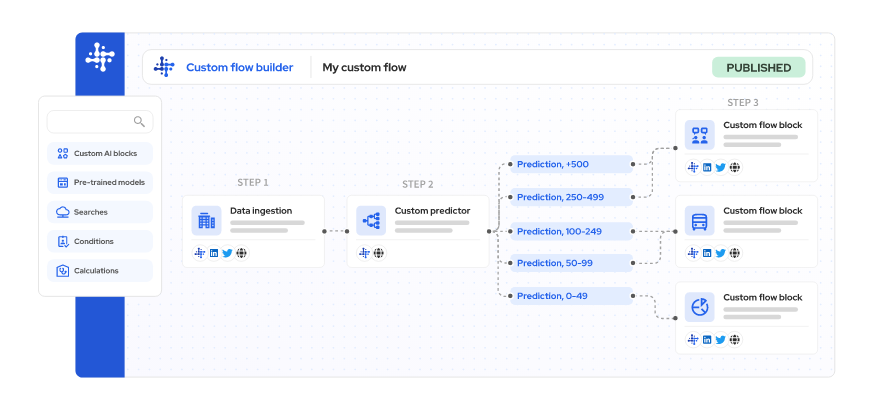The image size is (880, 406).
Task: Click the Custom predictor node icon
Action: 371,220
